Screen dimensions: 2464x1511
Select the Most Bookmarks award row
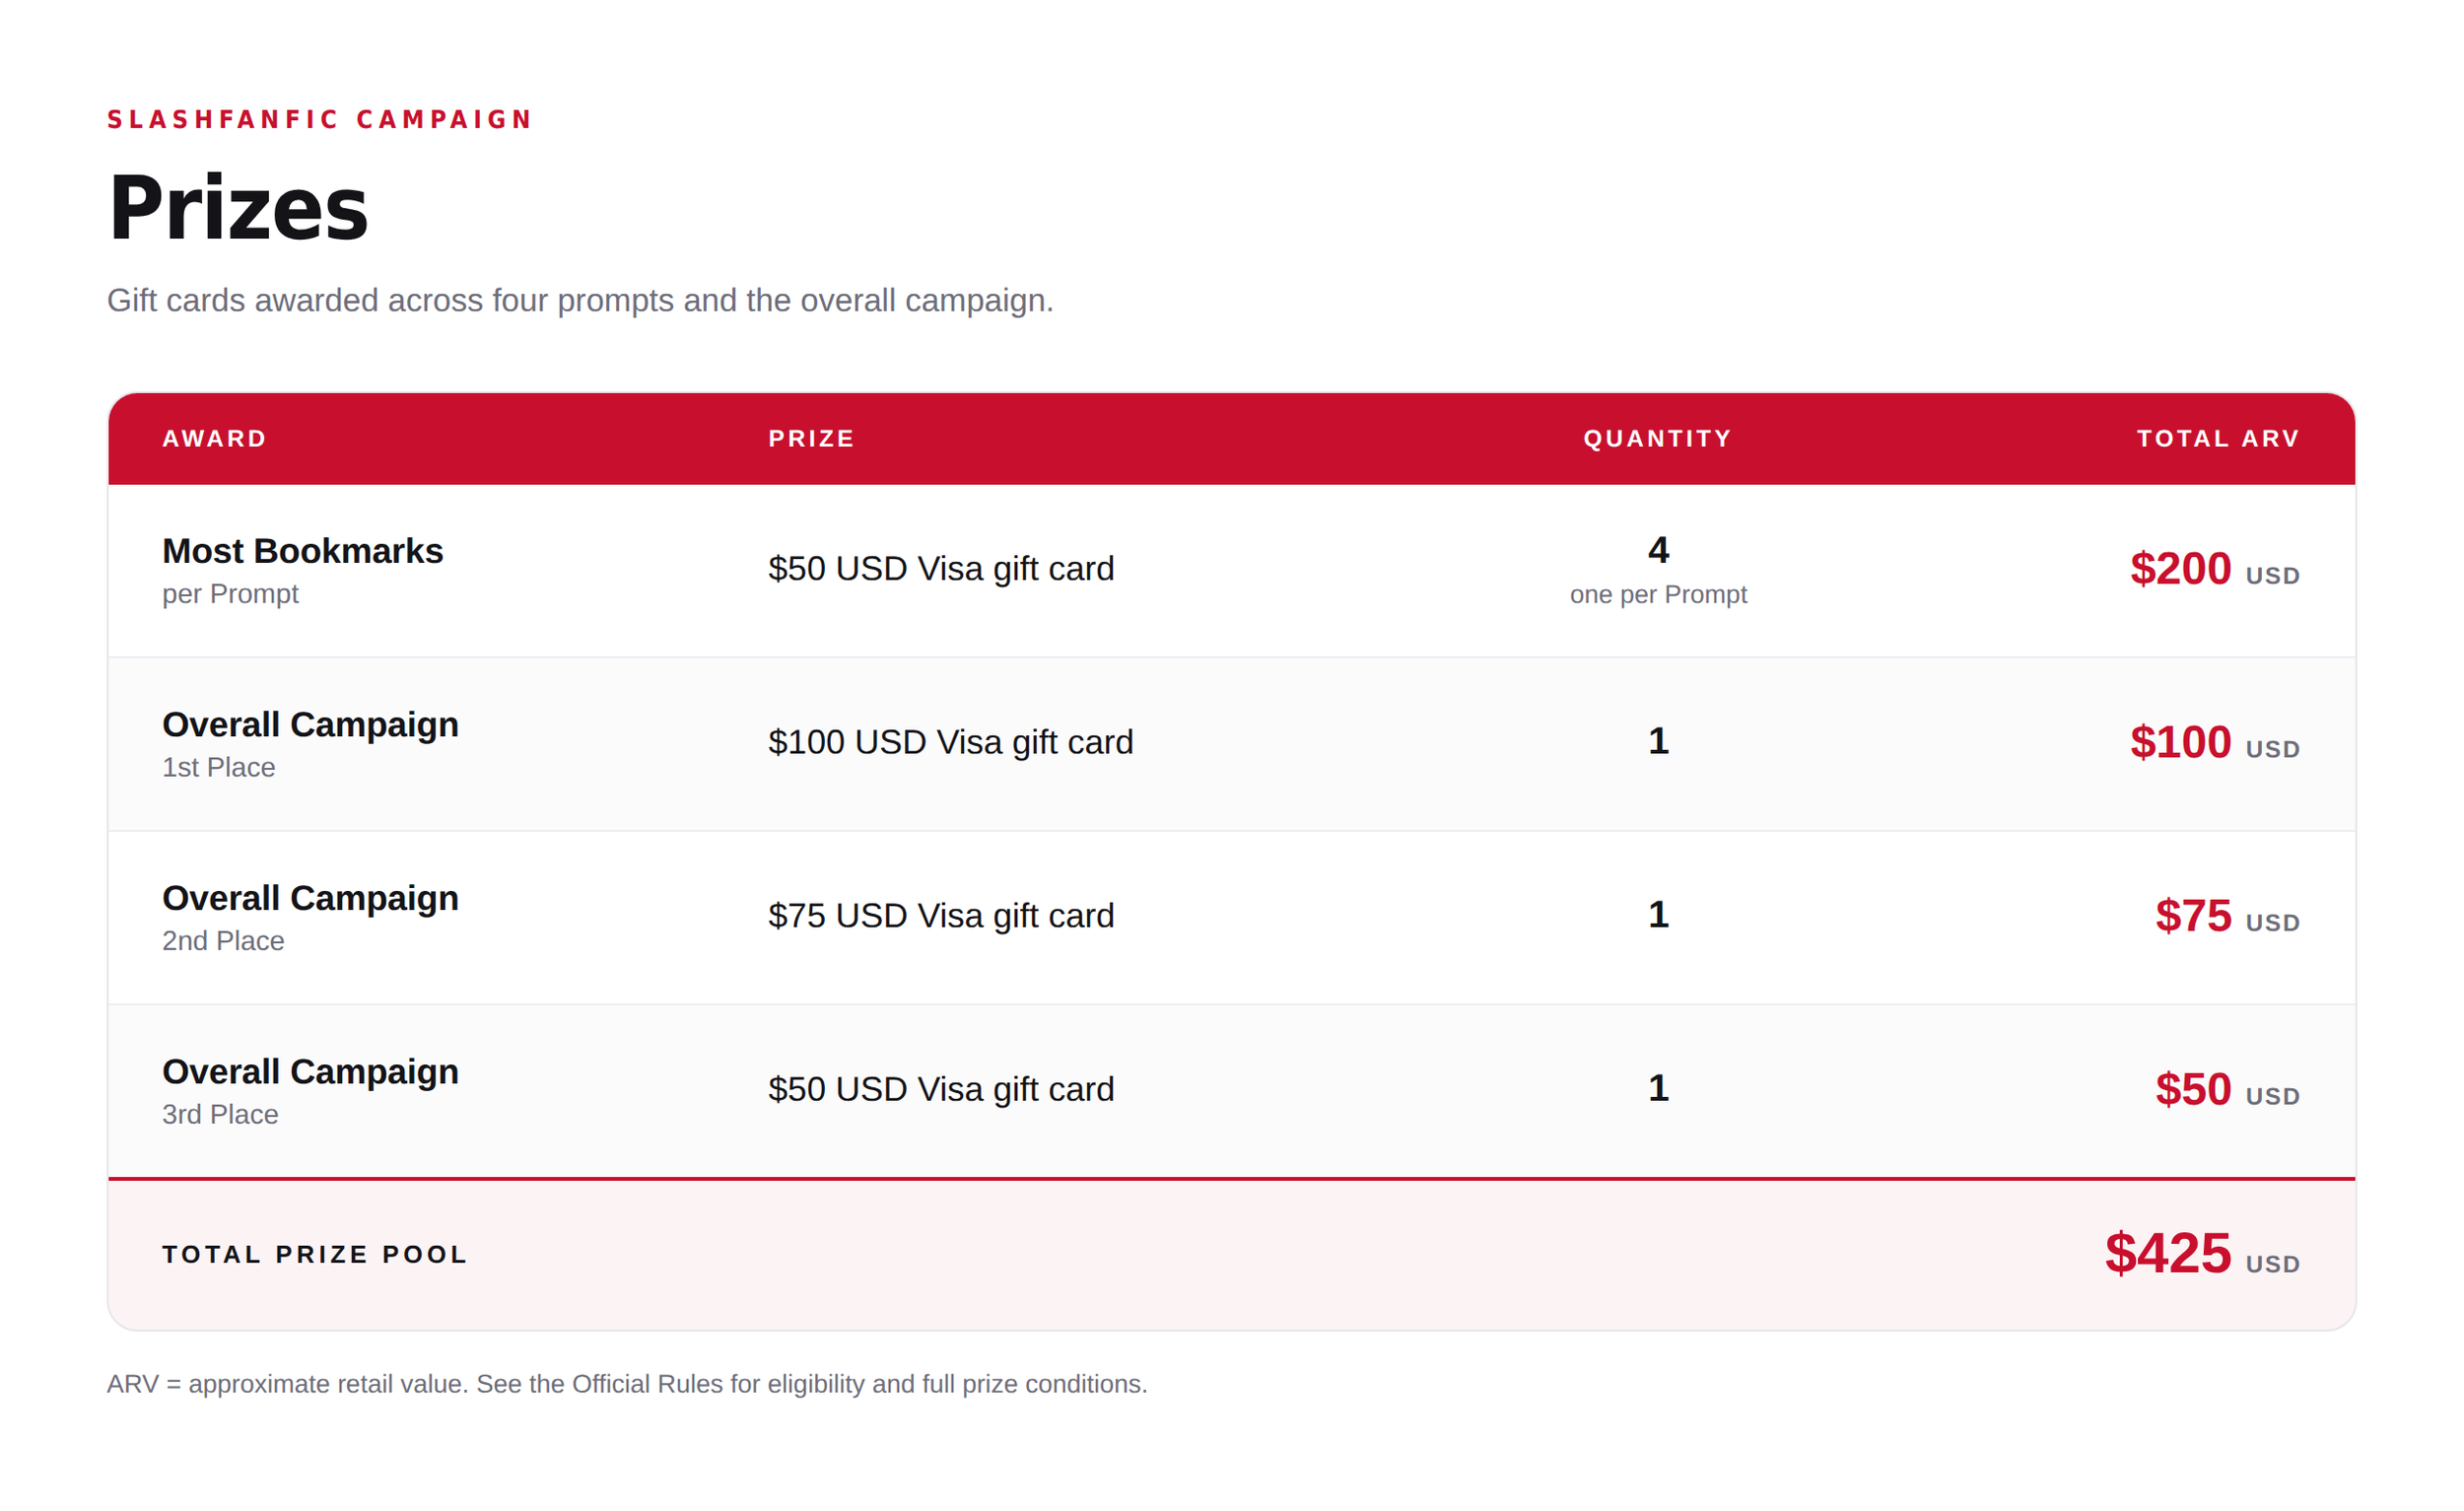pos(1231,571)
